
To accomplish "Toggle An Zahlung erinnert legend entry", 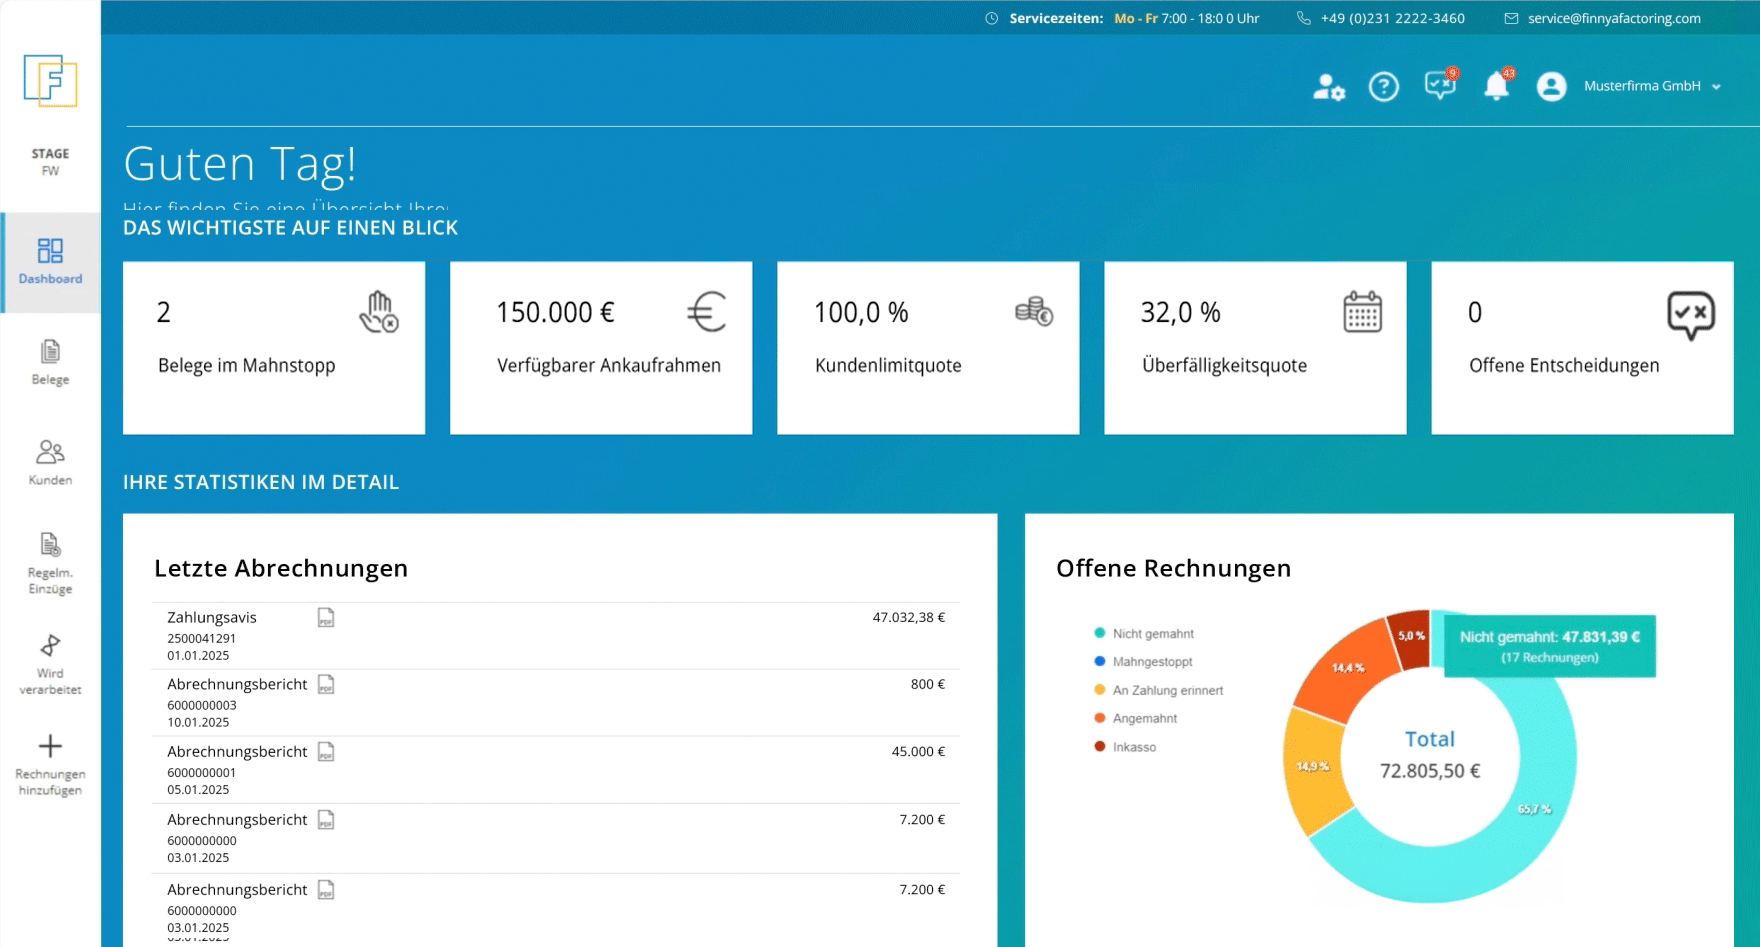I will tap(1158, 691).
